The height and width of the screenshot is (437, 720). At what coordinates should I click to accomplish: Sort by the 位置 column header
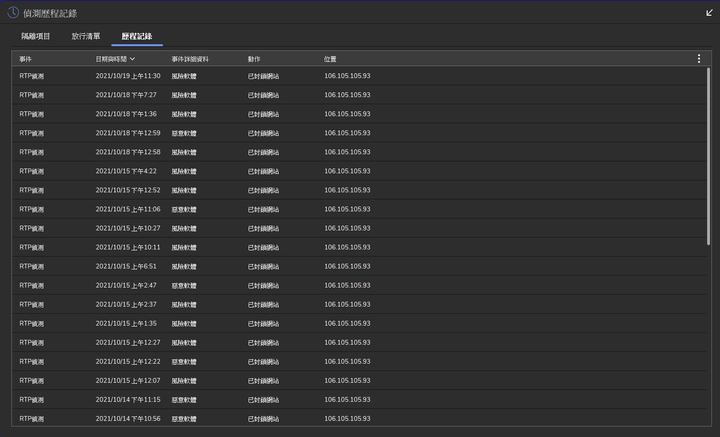(x=330, y=59)
